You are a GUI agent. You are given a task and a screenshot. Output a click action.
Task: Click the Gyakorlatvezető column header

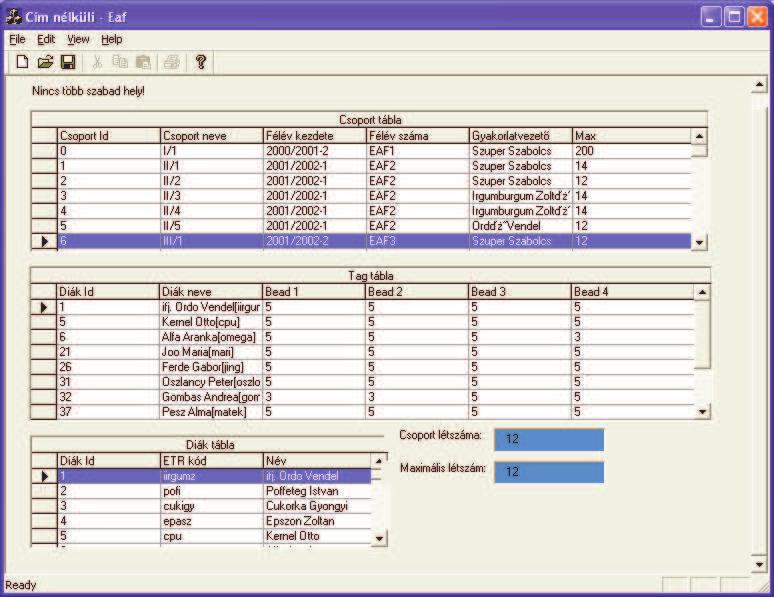tap(520, 136)
